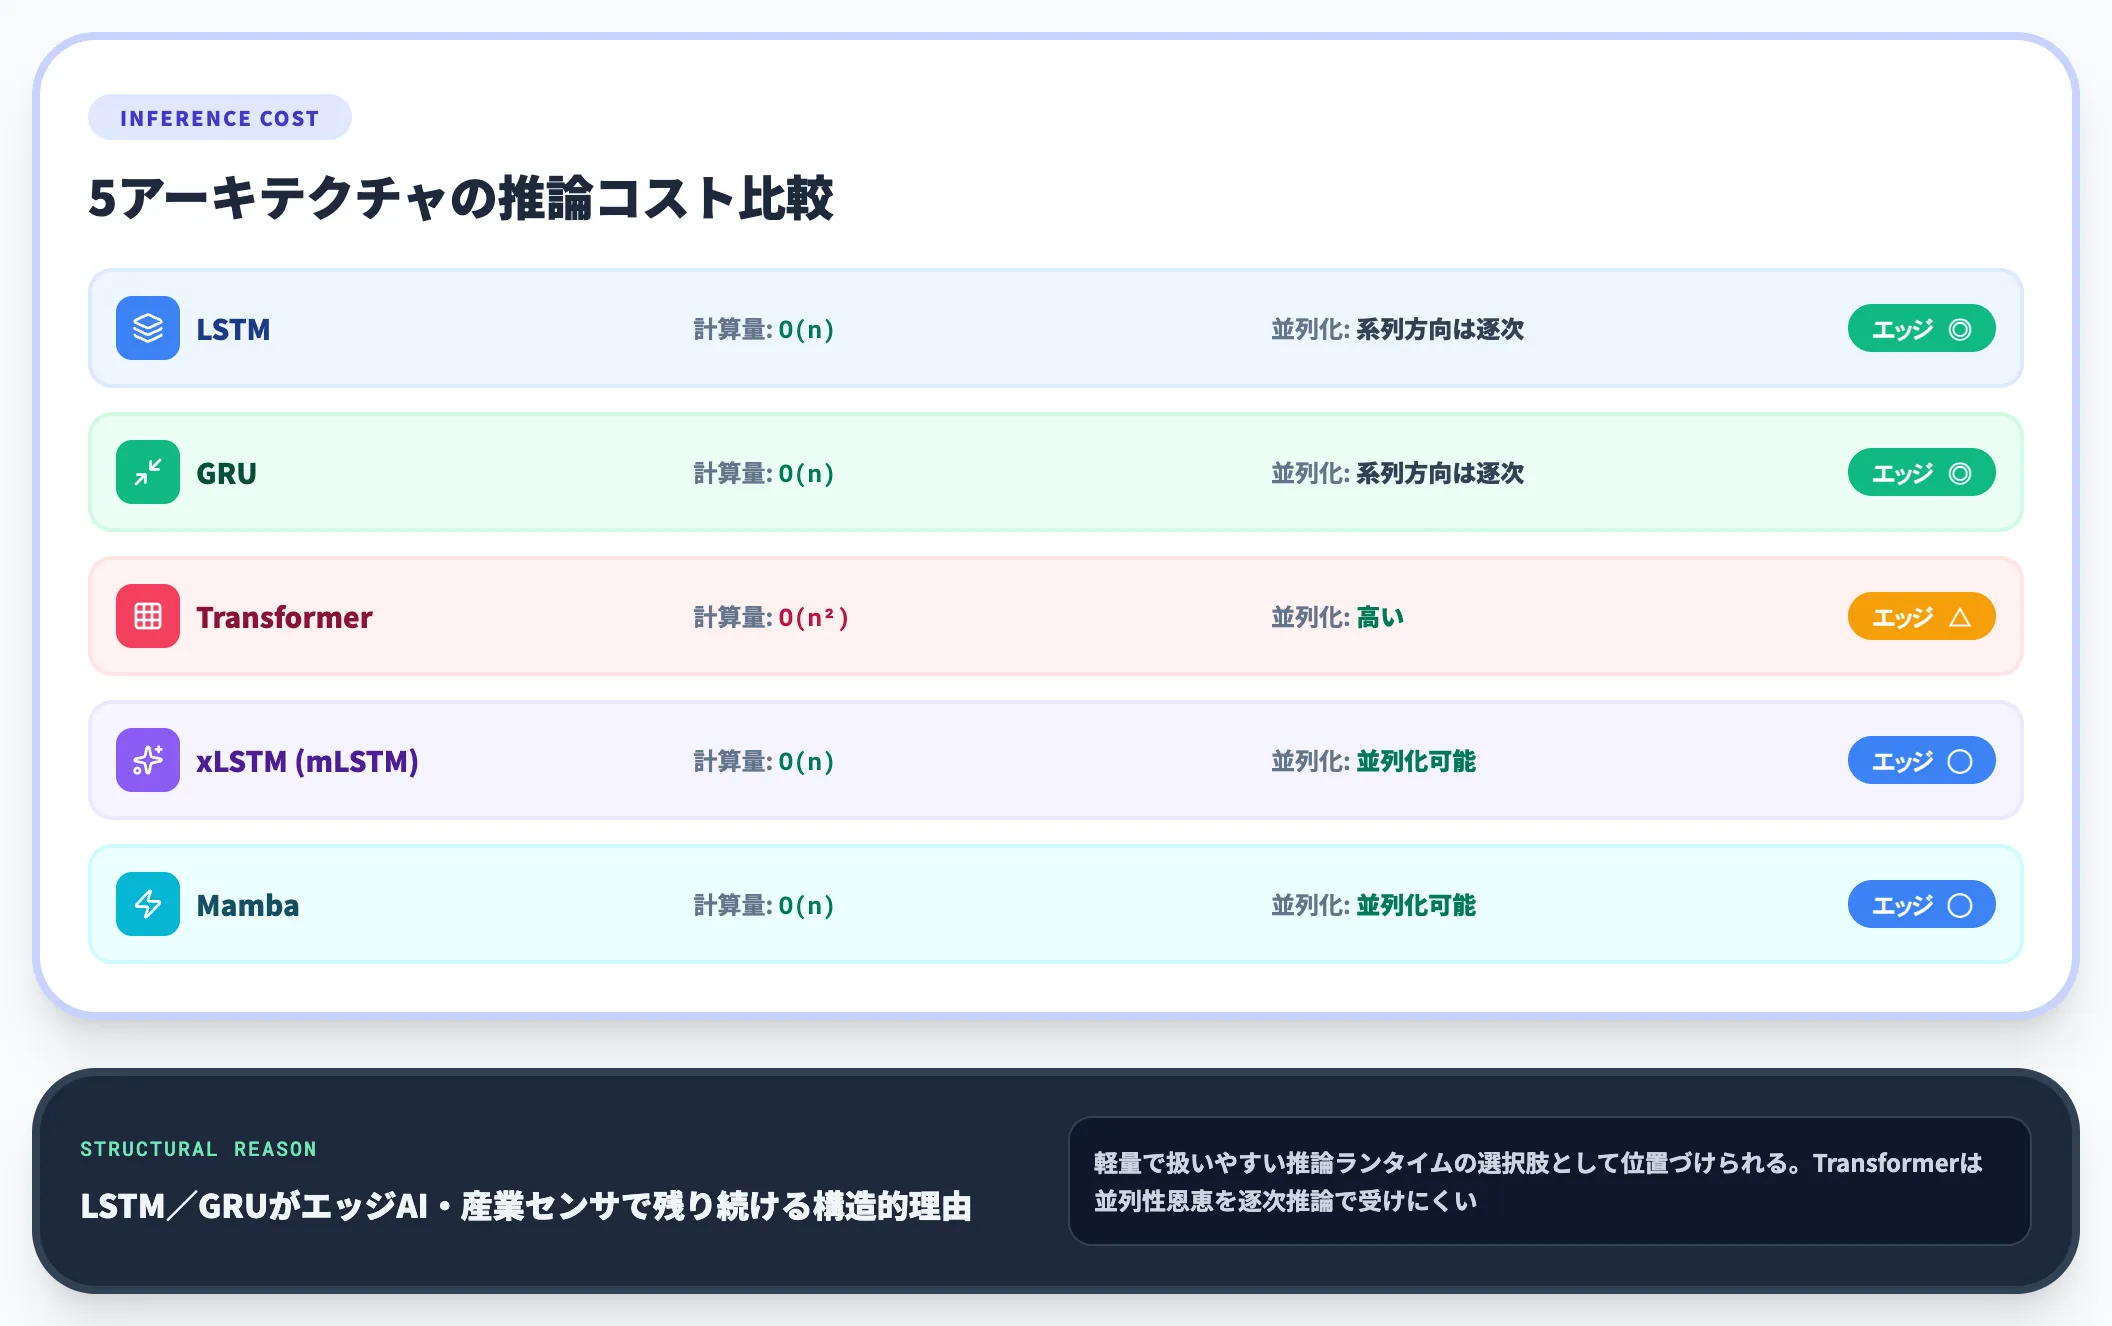Click the triangle mark in the Transformer badge
The width and height of the screenshot is (2112, 1326).
[x=1960, y=617]
